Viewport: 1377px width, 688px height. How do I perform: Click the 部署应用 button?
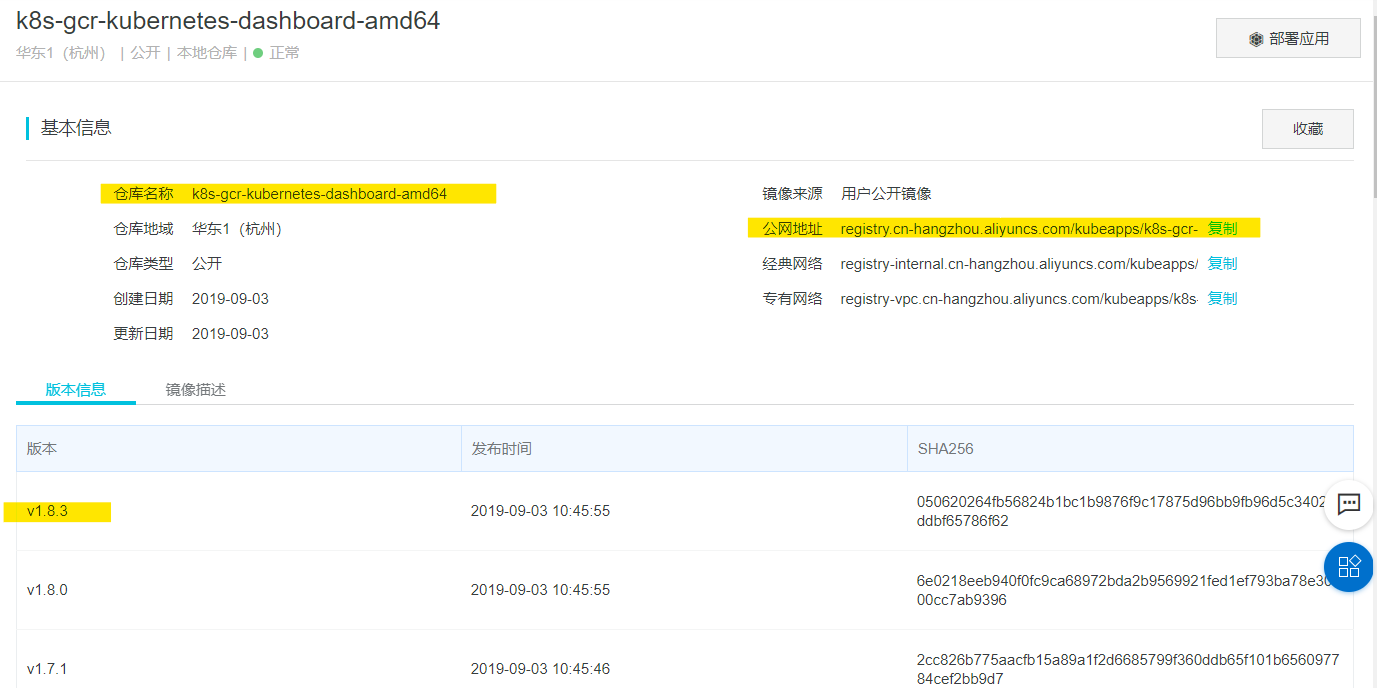click(1288, 38)
